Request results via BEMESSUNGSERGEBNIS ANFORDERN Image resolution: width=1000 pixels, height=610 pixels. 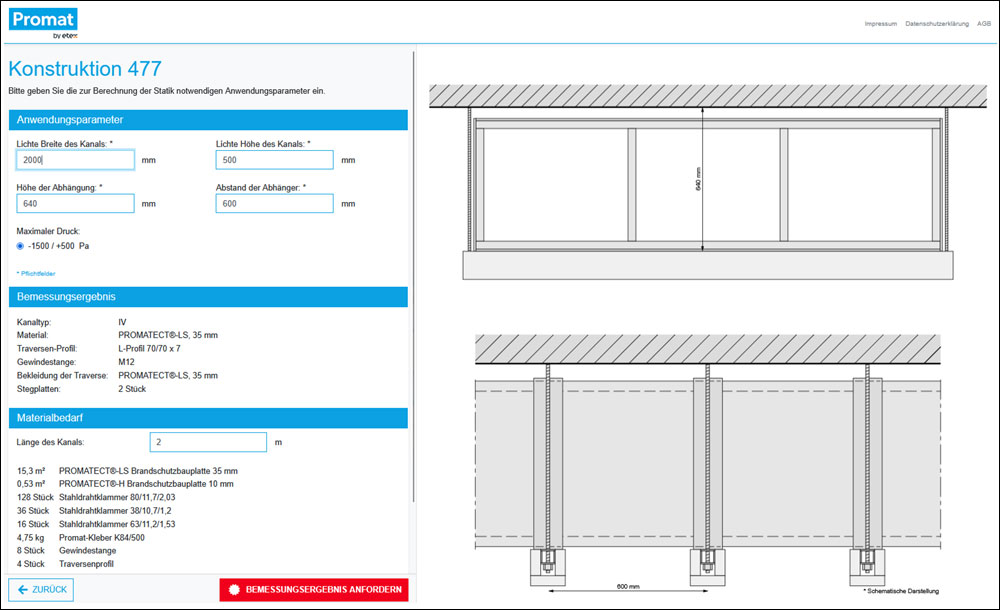pyautogui.click(x=313, y=589)
